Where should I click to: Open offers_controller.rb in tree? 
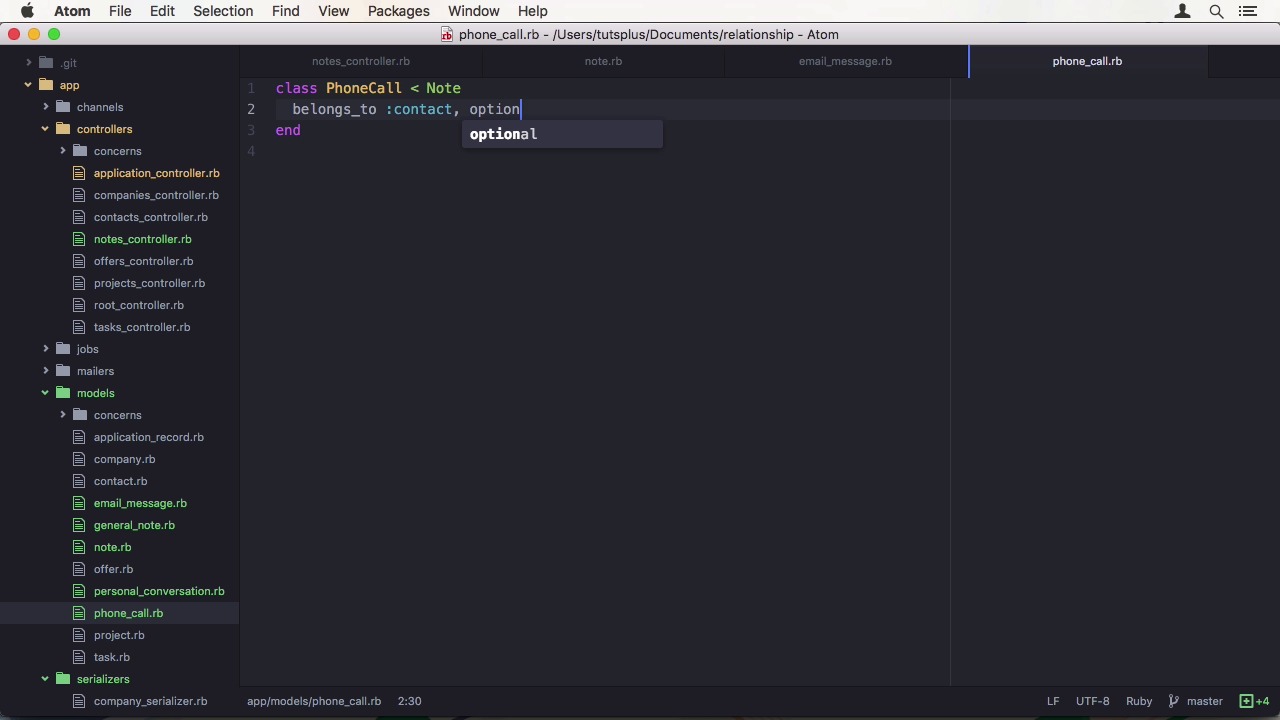(143, 261)
